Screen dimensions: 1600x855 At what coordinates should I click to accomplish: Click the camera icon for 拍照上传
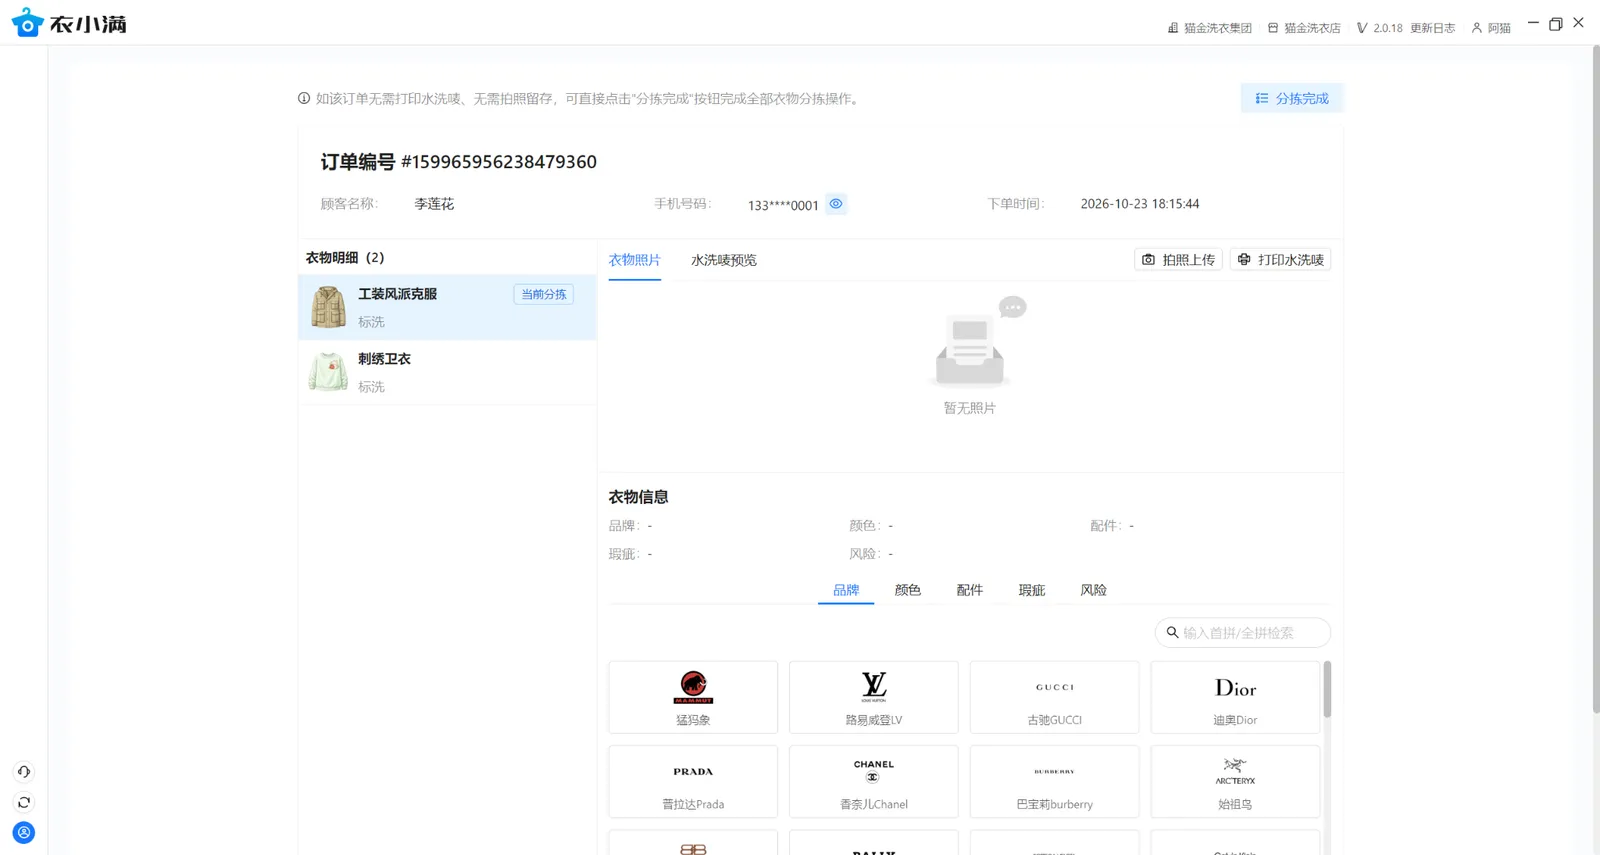(x=1148, y=260)
